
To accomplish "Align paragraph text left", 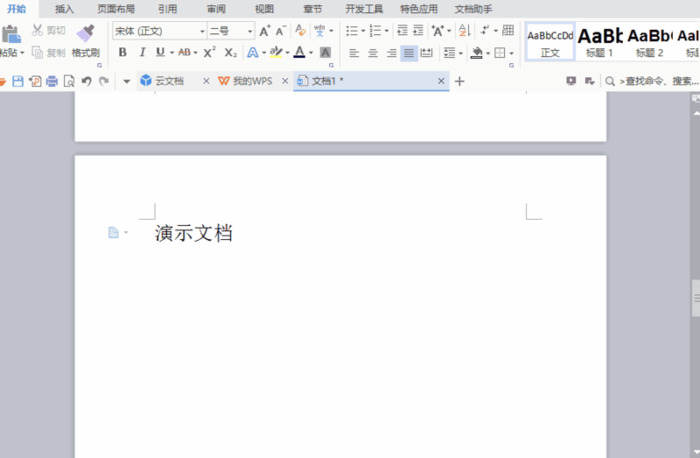I will [x=354, y=53].
